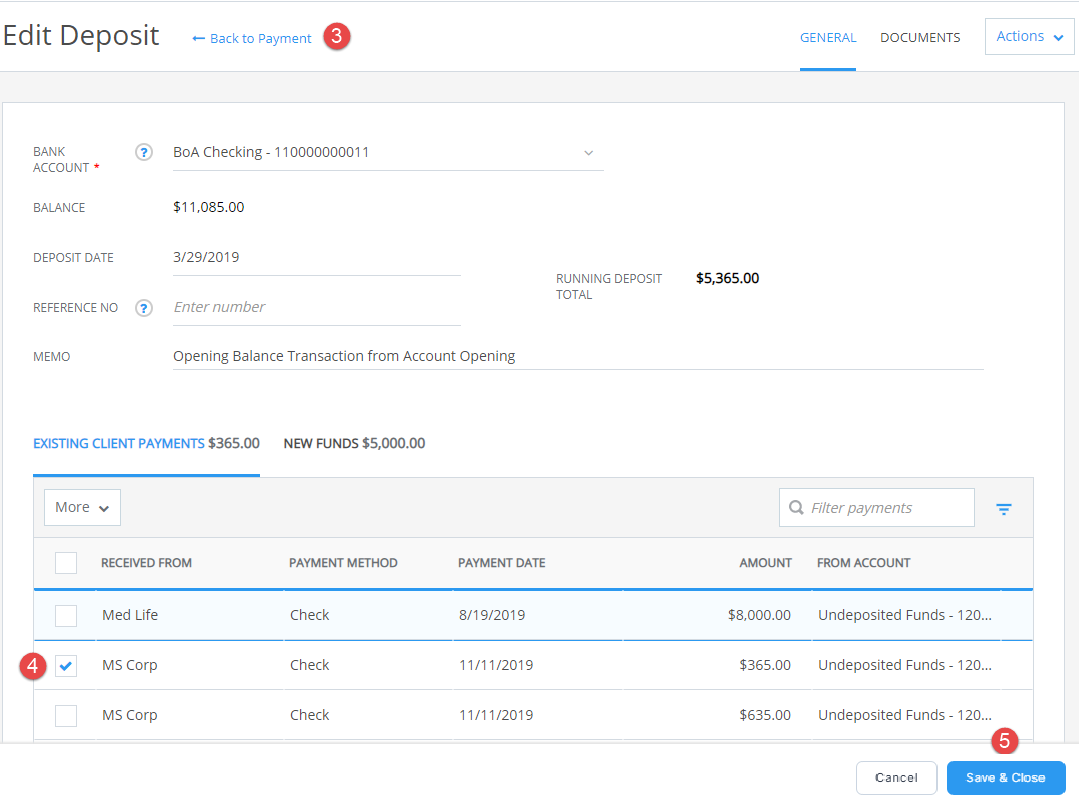
Task: Click the Filter payments search box
Action: 877,508
